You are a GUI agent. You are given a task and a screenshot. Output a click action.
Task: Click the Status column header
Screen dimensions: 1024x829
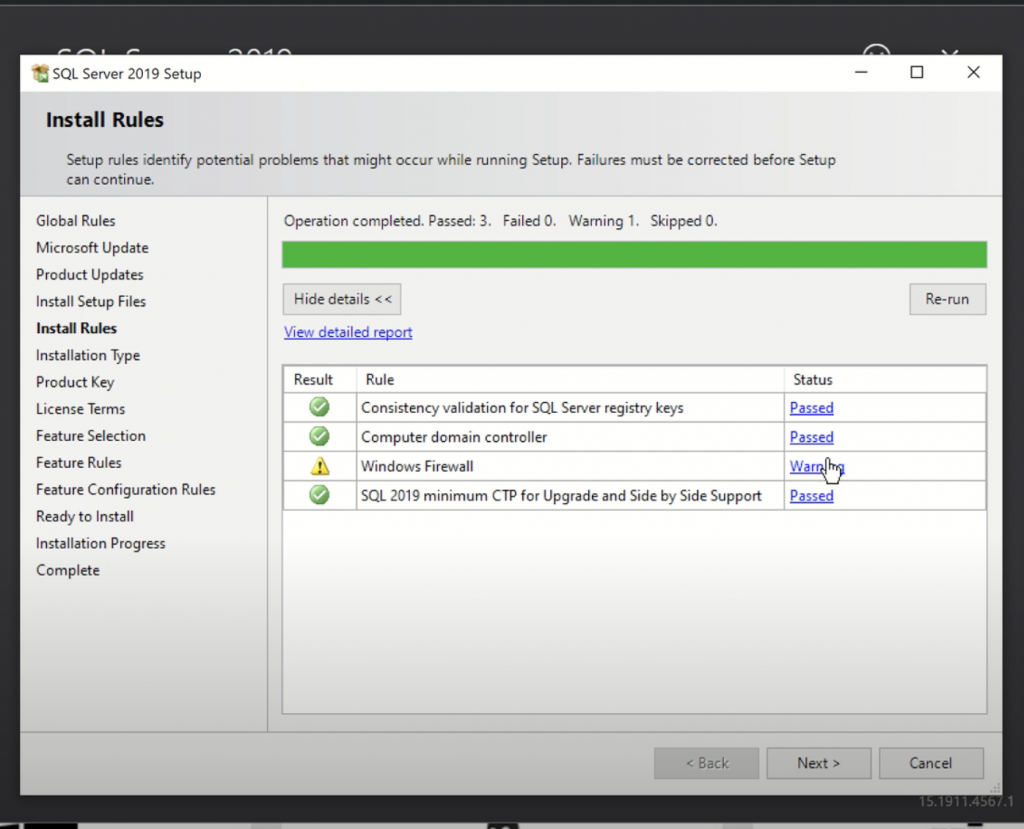[x=812, y=380]
